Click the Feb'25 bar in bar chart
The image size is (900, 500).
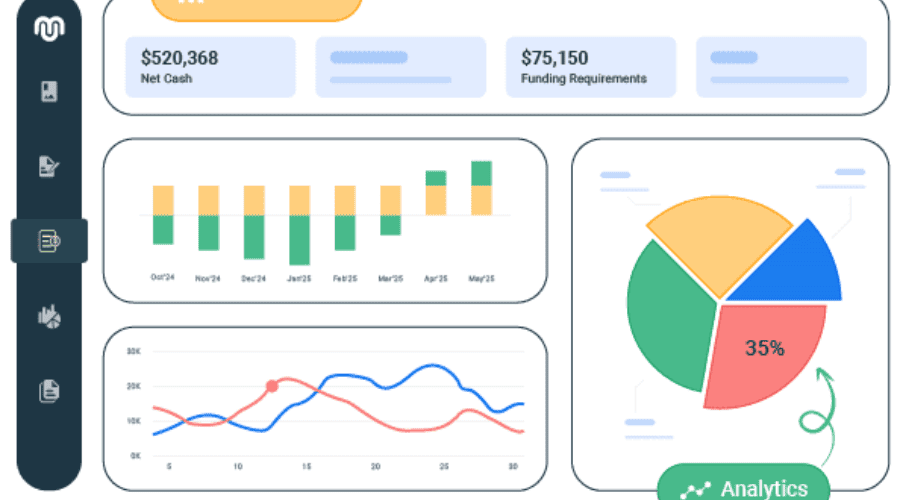coord(345,218)
